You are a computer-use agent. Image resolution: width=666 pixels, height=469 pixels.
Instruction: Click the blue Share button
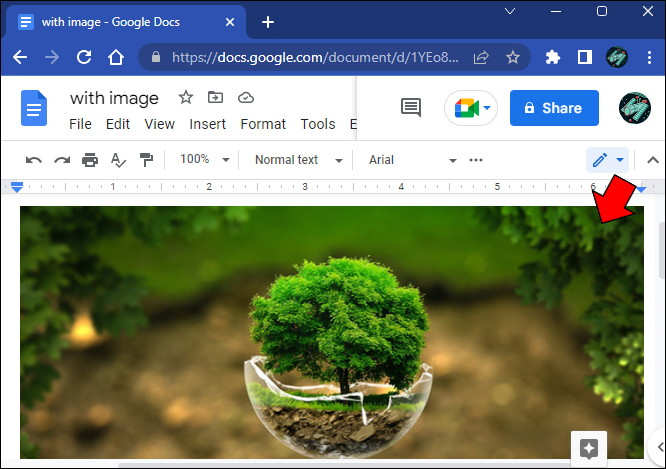pos(554,108)
